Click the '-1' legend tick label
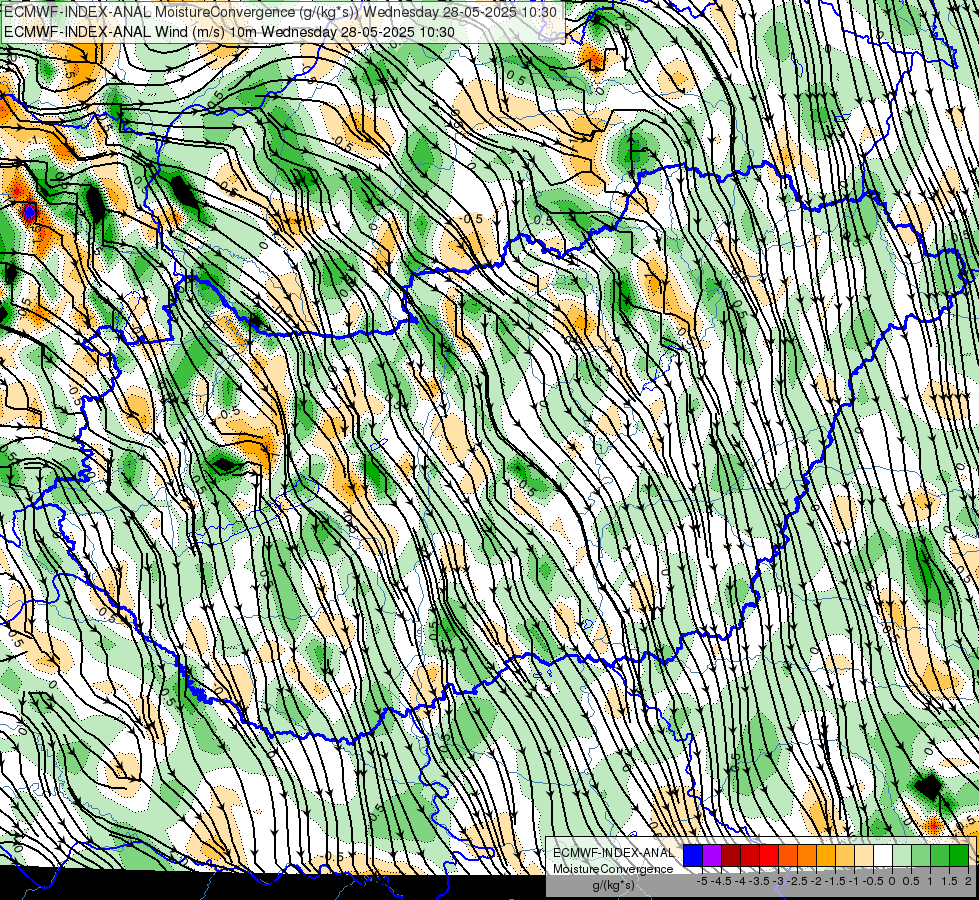 (854, 881)
